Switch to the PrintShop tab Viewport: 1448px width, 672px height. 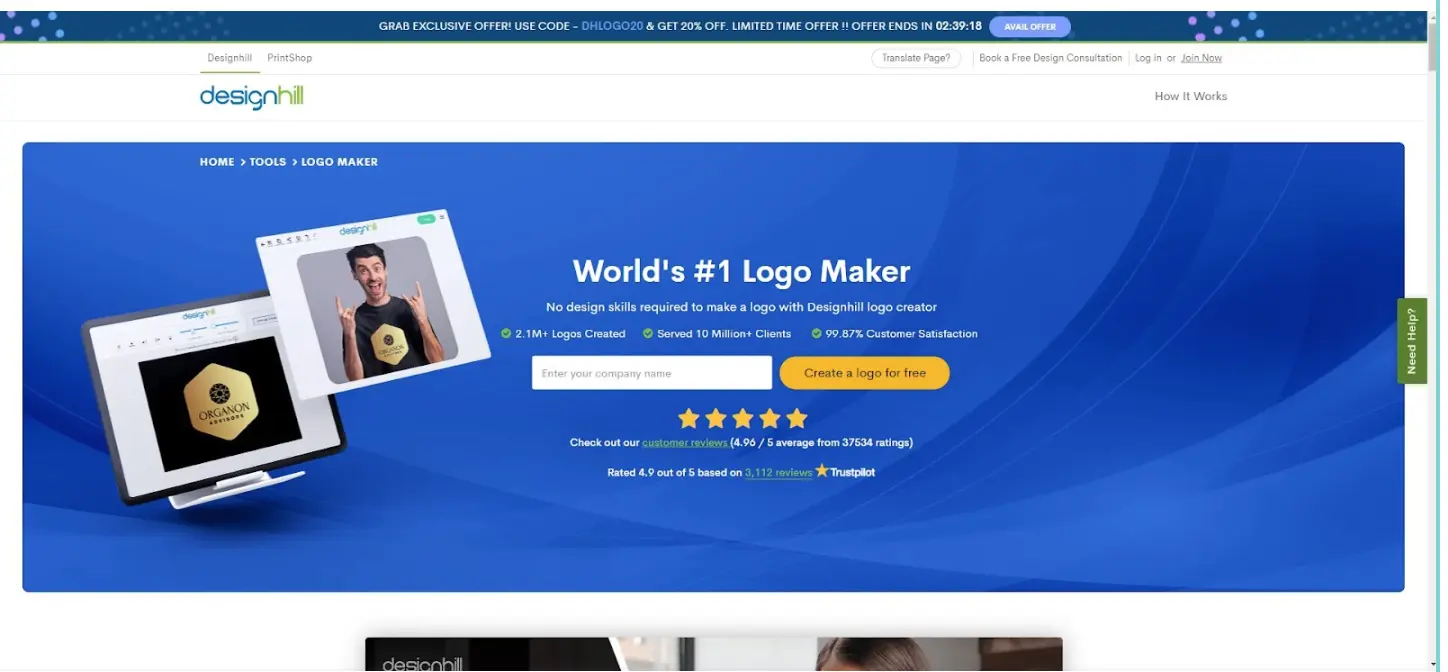tap(289, 57)
